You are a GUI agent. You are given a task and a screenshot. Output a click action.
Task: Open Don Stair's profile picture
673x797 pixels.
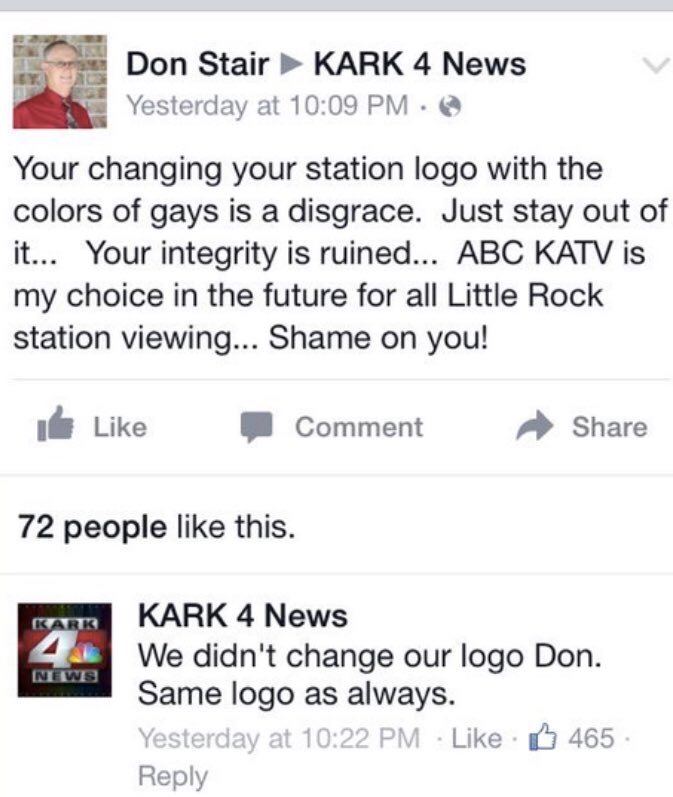tap(60, 81)
